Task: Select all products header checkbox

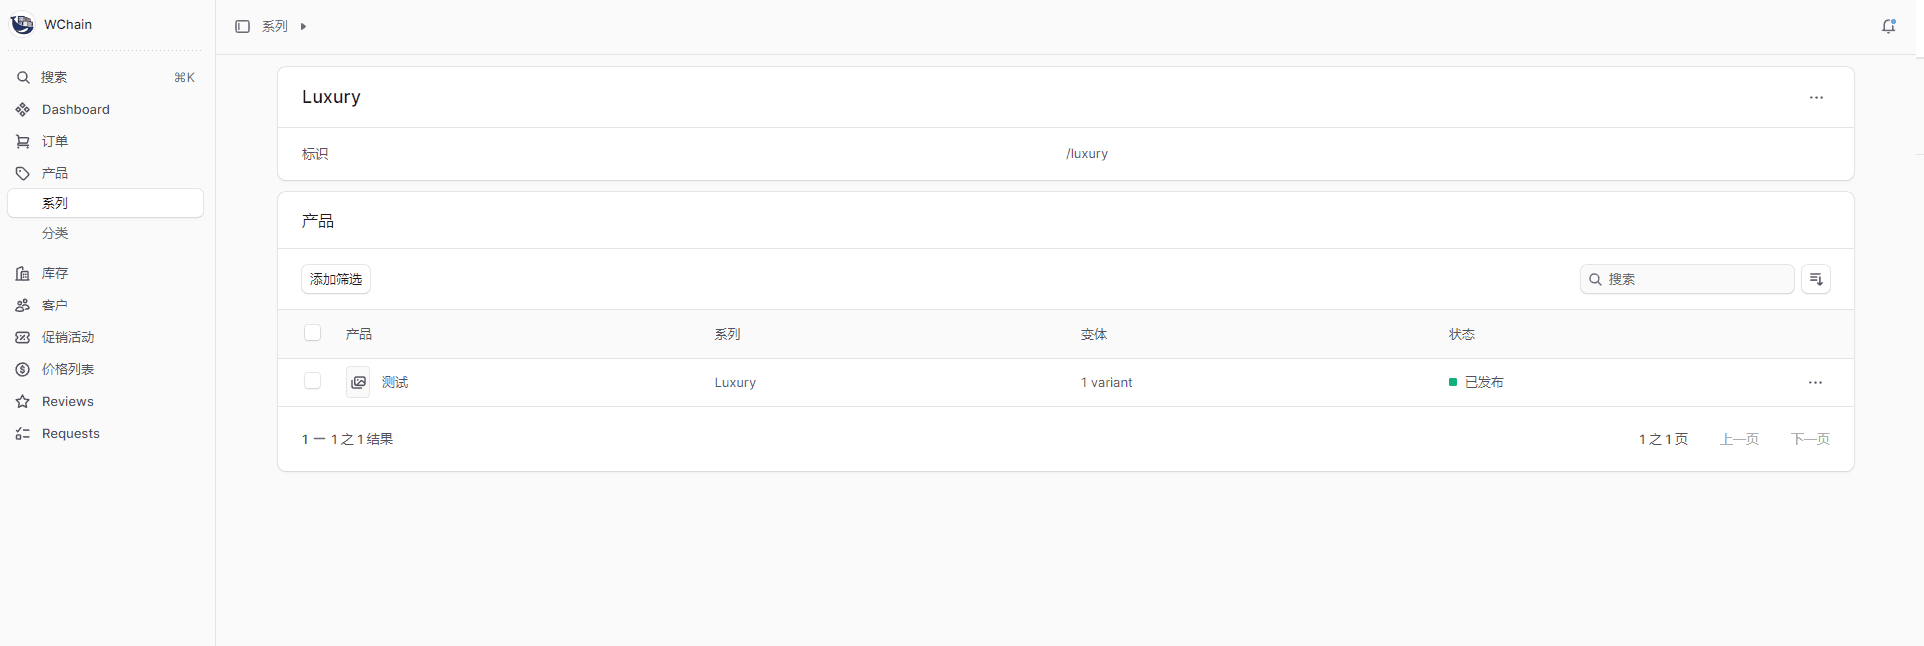Action: [x=313, y=333]
